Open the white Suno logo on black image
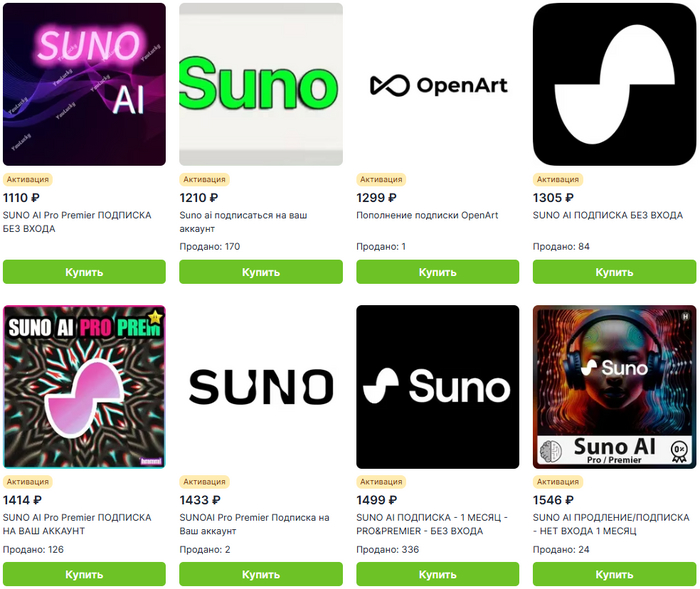Screen dimensions: 700x589 [438, 387]
